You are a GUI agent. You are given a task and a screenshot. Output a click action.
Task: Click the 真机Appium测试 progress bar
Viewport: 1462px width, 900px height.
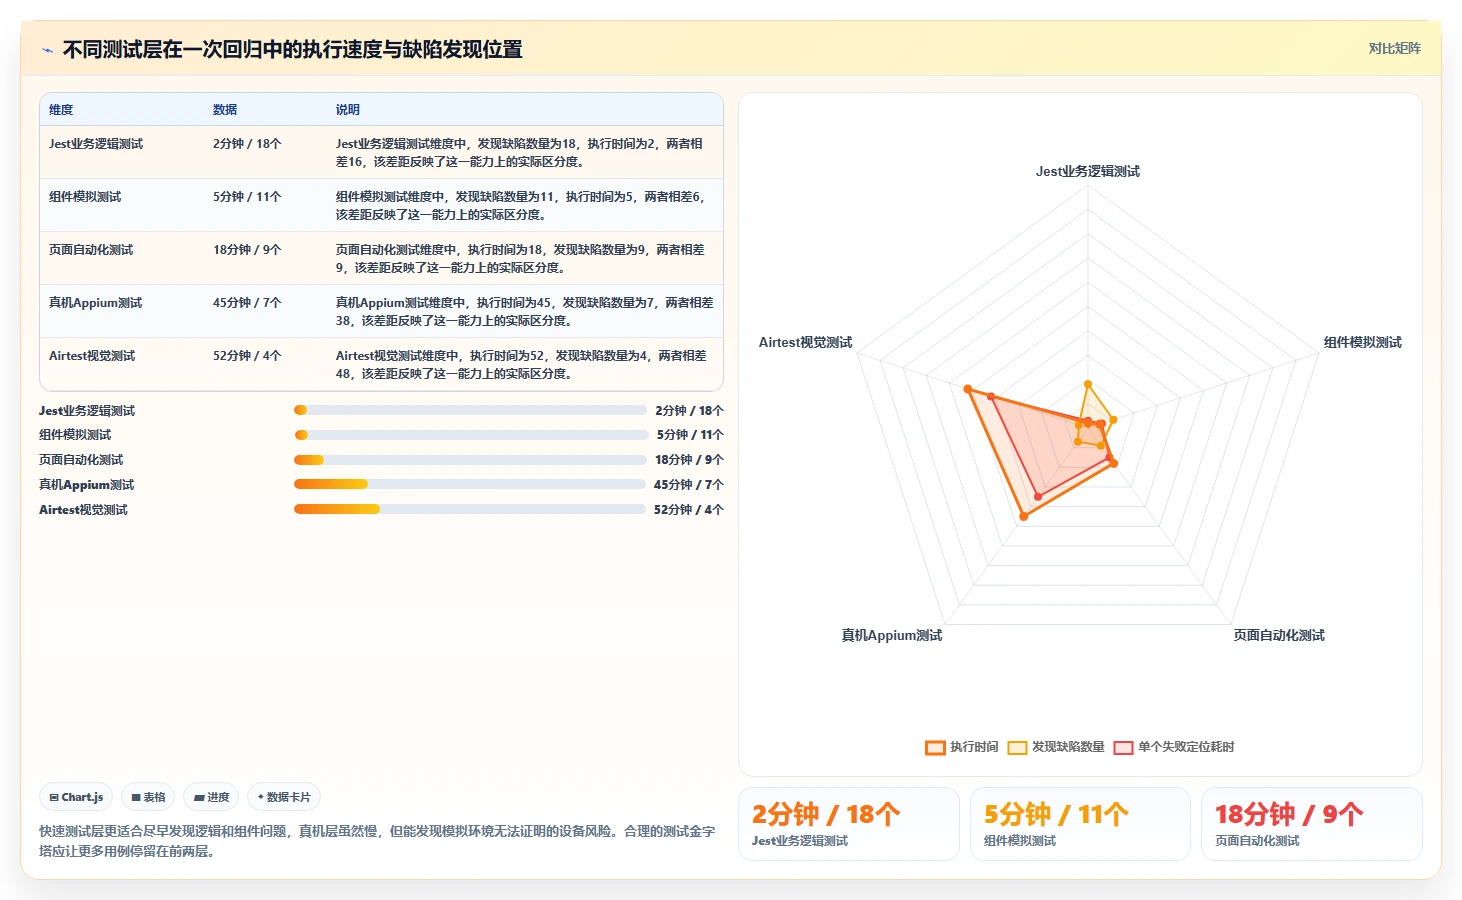(470, 484)
